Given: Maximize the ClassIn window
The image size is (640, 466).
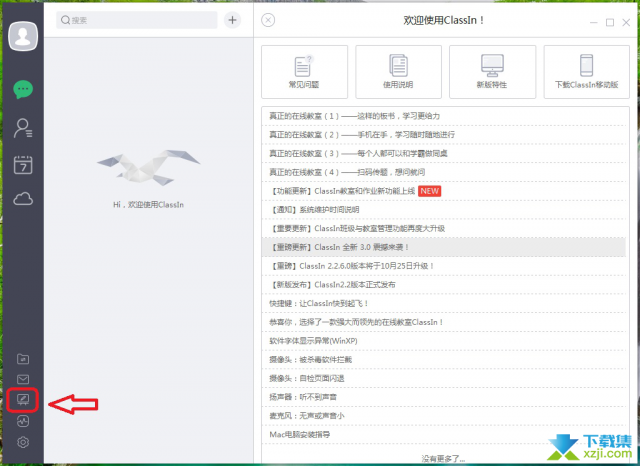Looking at the screenshot, I should (x=610, y=22).
